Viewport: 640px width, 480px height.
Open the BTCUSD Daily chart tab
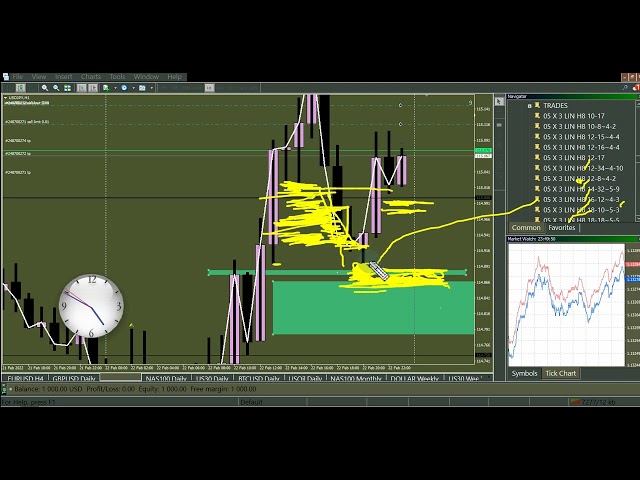click(259, 379)
